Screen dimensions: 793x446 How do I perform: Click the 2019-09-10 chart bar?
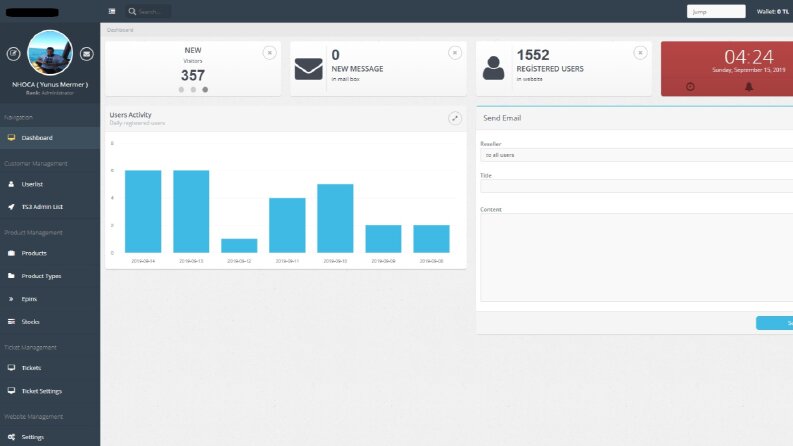click(335, 218)
